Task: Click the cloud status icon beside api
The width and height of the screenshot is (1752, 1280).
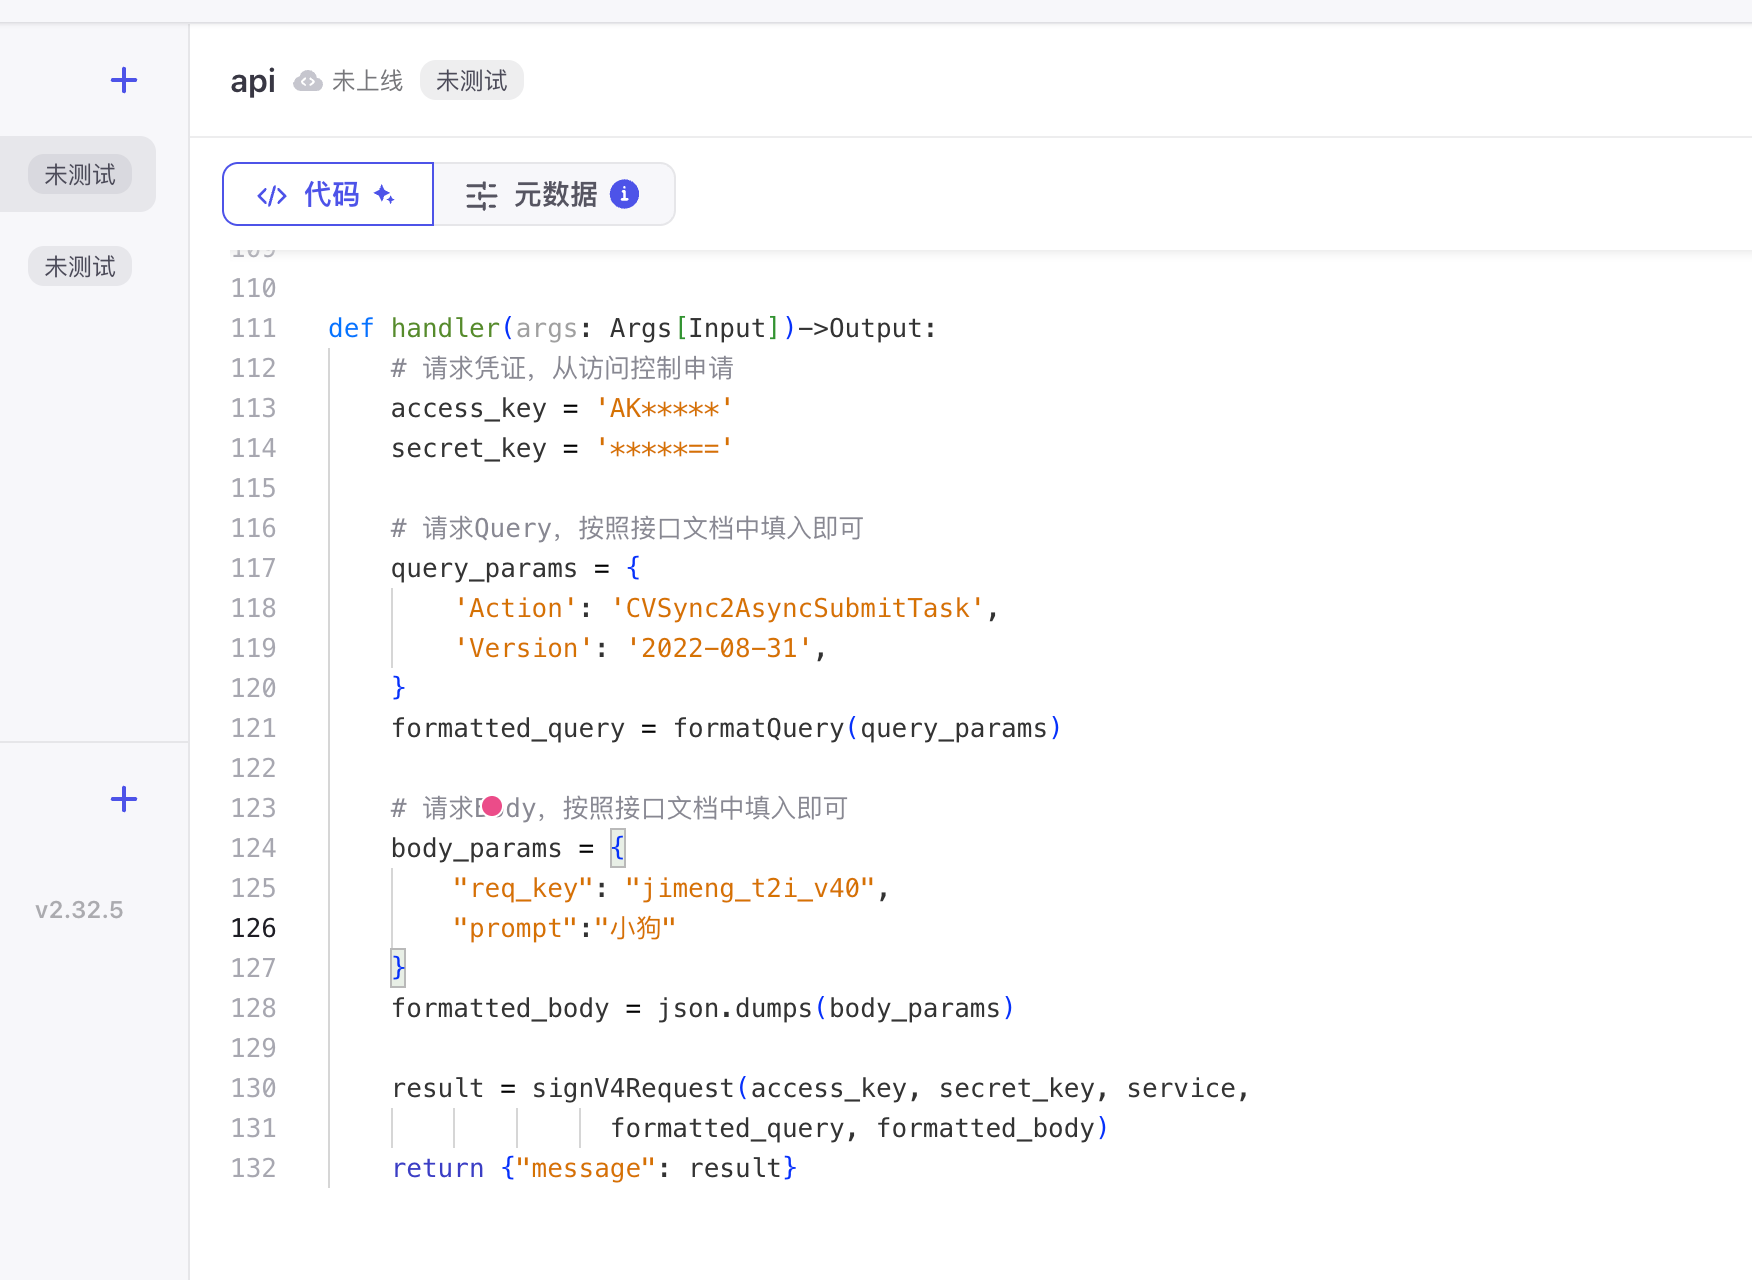Action: point(308,81)
